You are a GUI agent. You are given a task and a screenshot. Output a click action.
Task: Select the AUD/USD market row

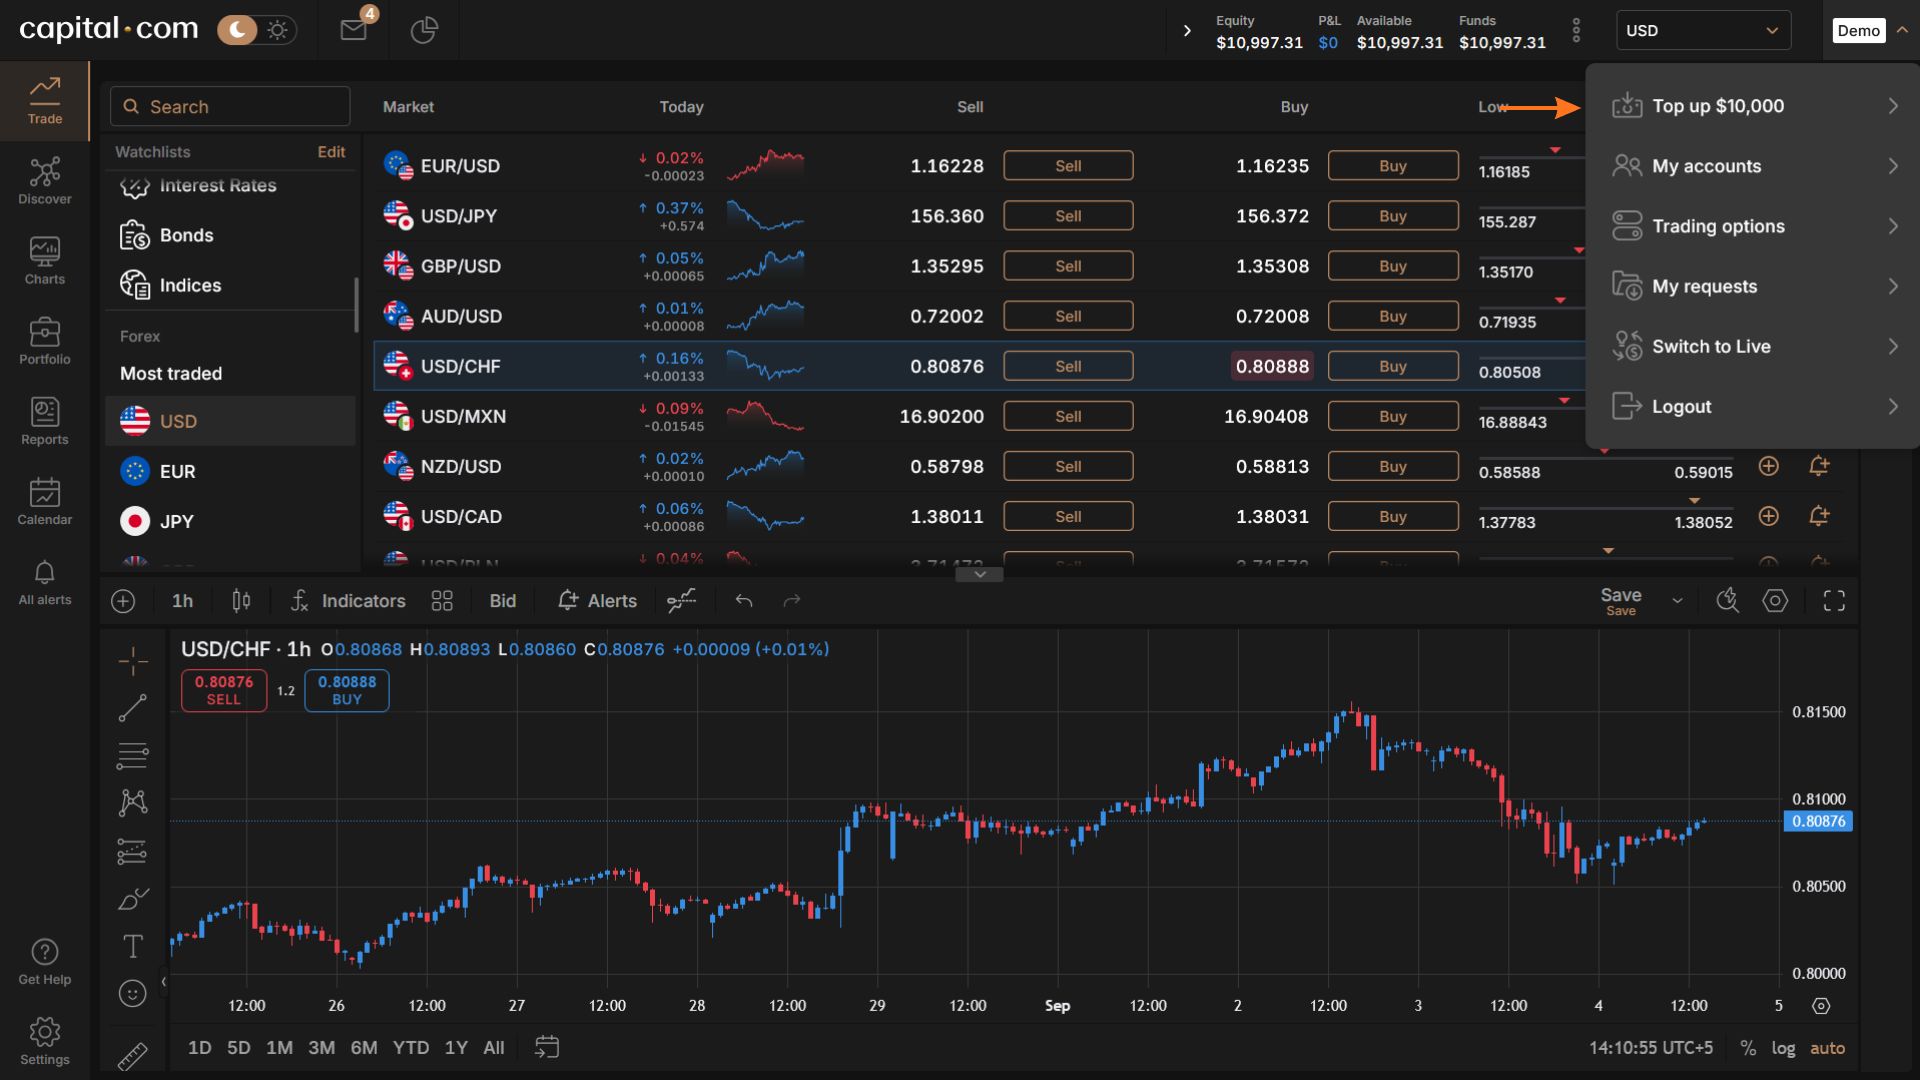point(980,316)
